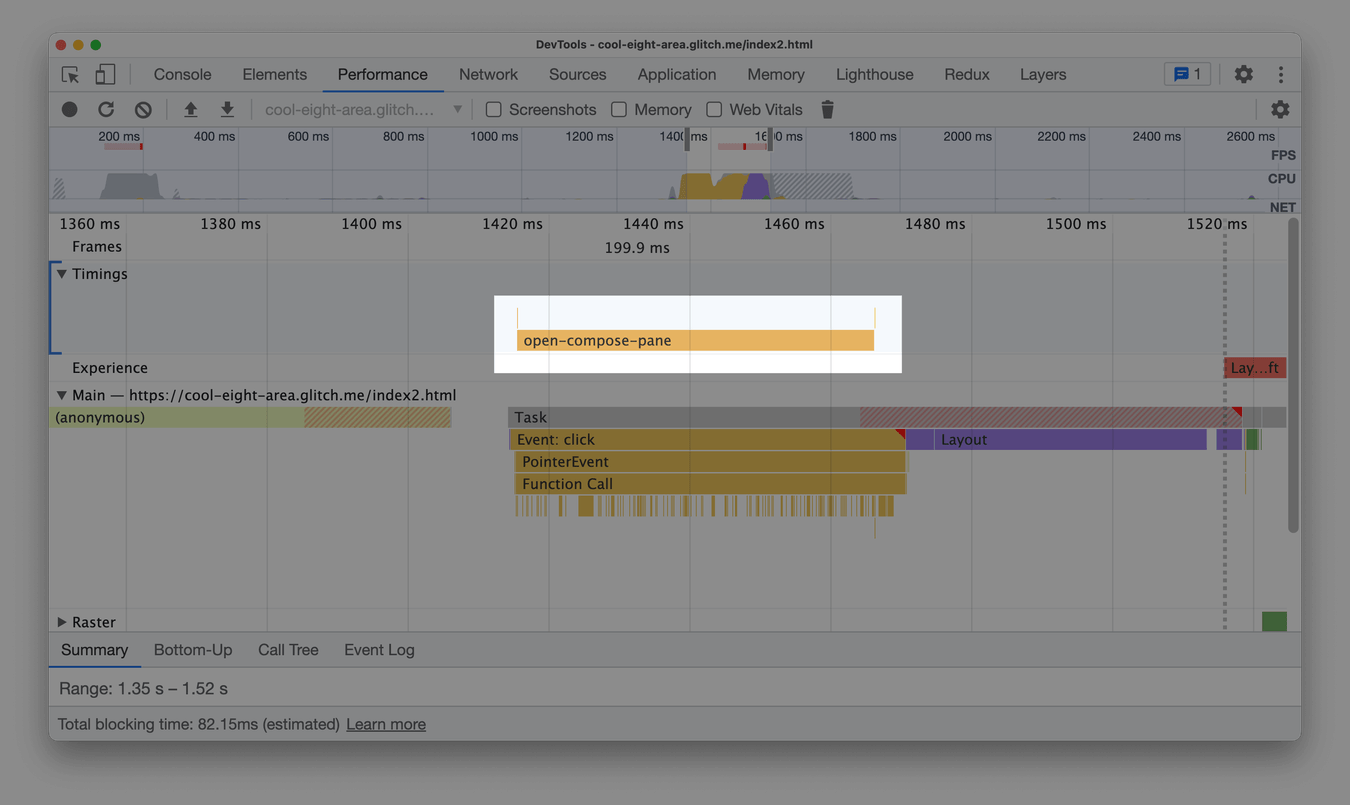Clear the current recording
Viewport: 1350px width, 805px height.
point(142,109)
